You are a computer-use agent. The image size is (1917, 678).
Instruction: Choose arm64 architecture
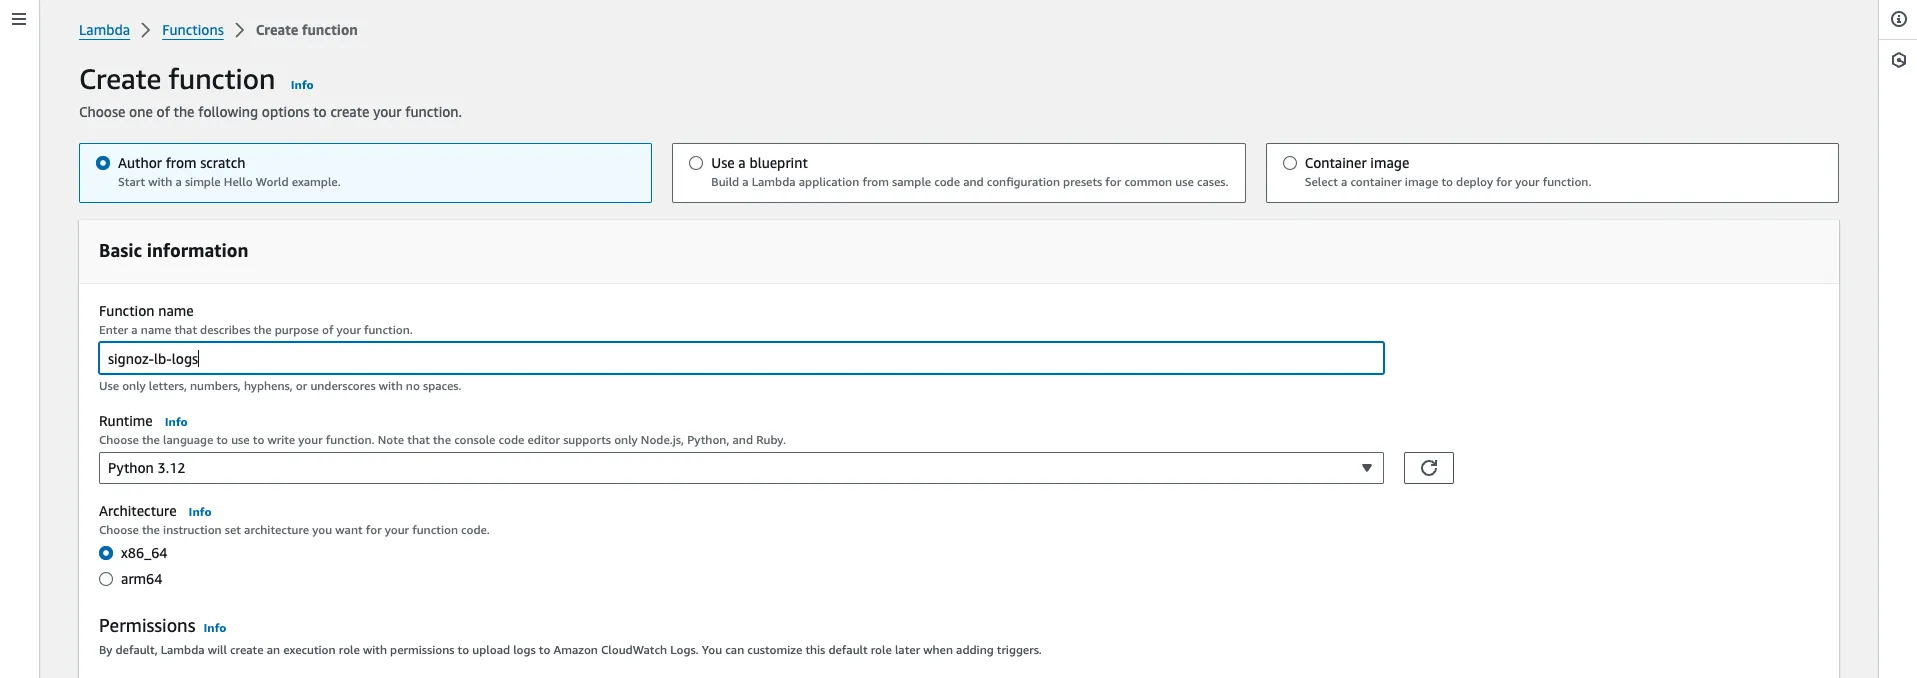tap(106, 579)
